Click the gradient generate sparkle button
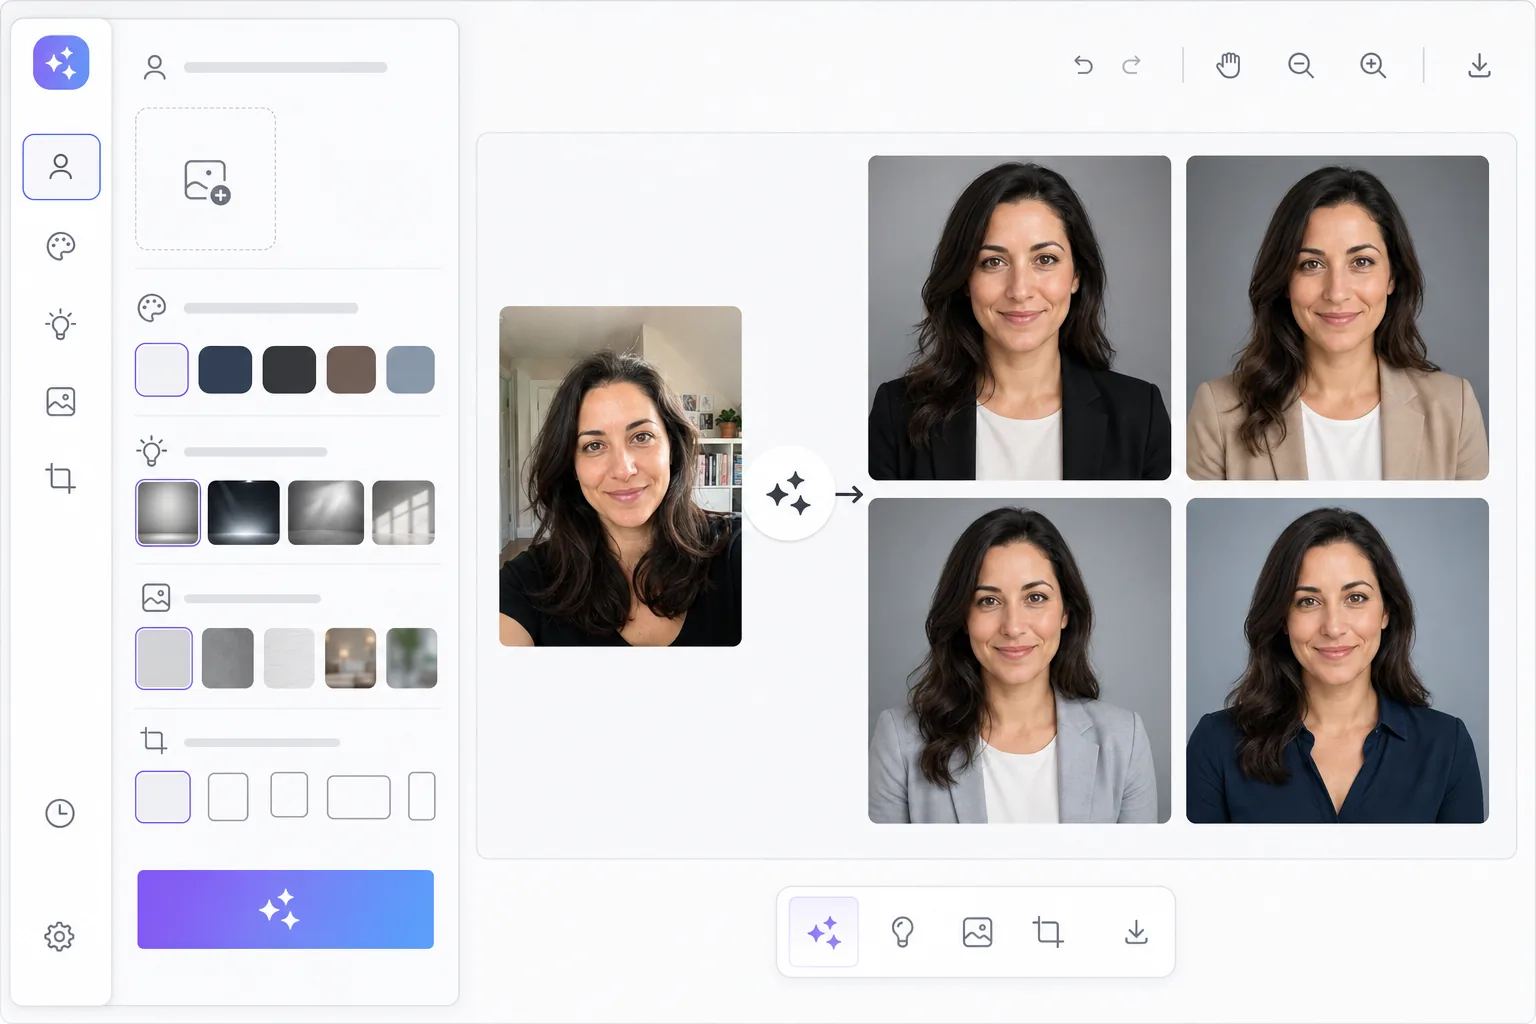The image size is (1536, 1024). (x=286, y=909)
